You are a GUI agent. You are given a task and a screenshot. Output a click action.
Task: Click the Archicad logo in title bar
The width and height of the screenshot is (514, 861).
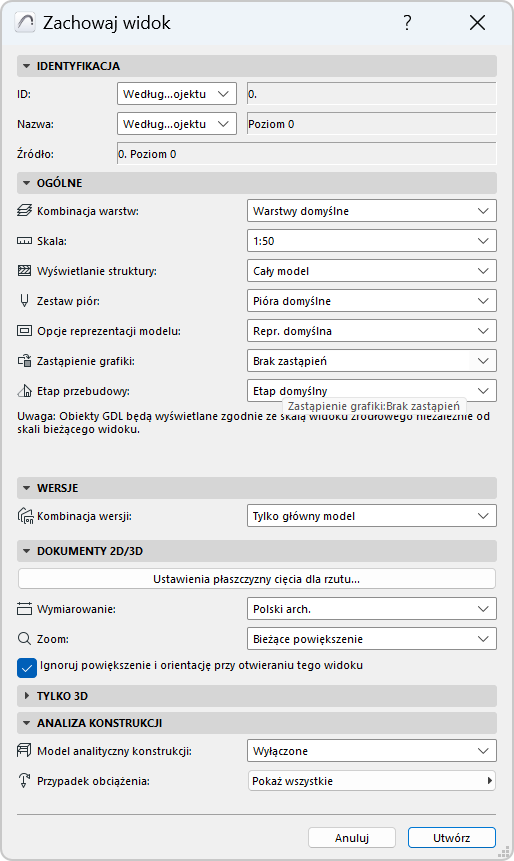[x=25, y=23]
